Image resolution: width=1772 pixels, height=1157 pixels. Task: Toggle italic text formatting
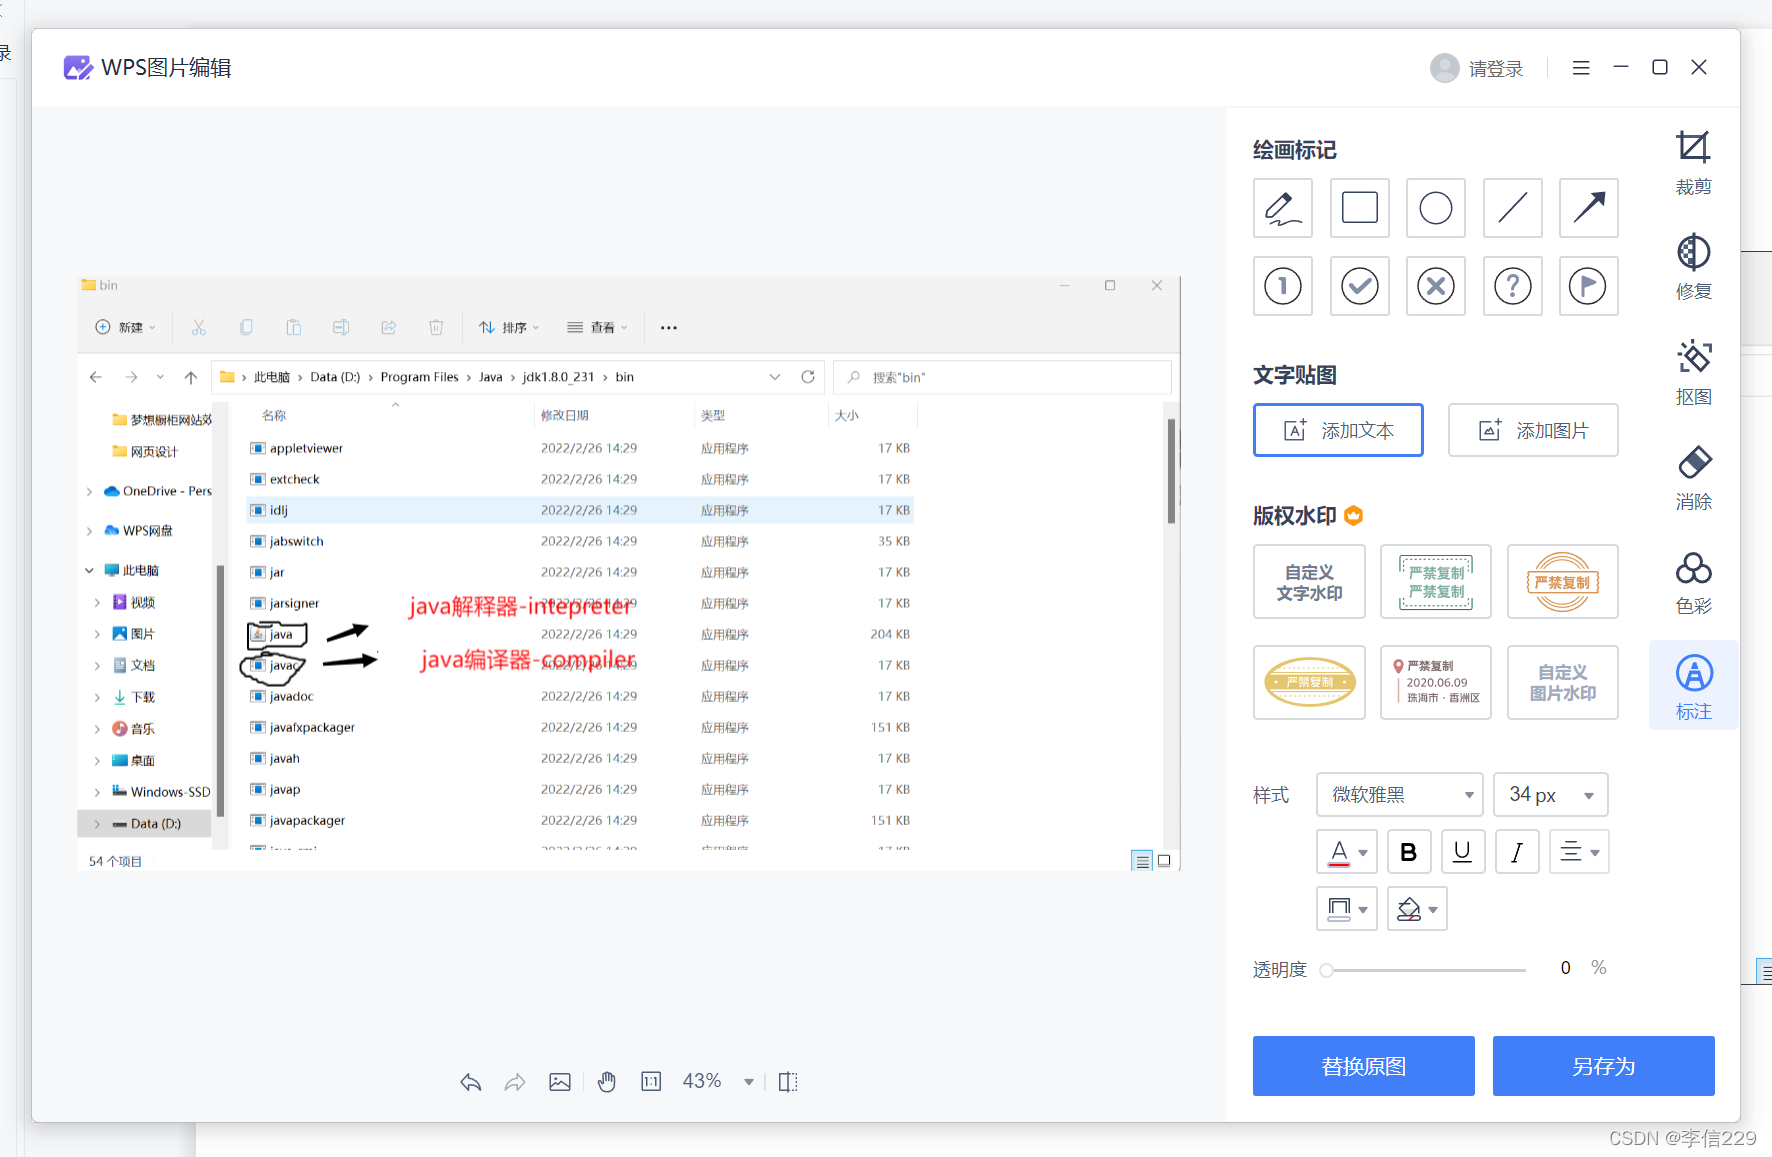(x=1516, y=852)
